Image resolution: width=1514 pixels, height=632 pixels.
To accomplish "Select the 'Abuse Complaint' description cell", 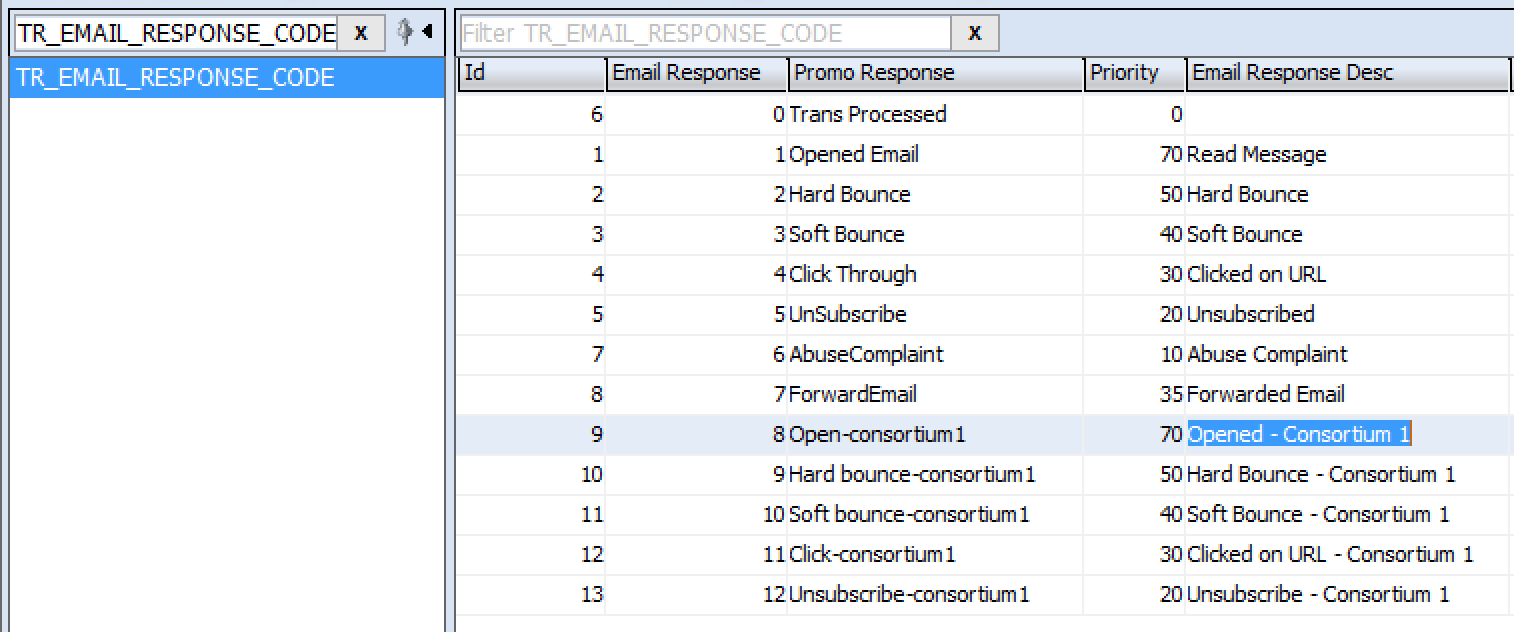I will (1347, 355).
